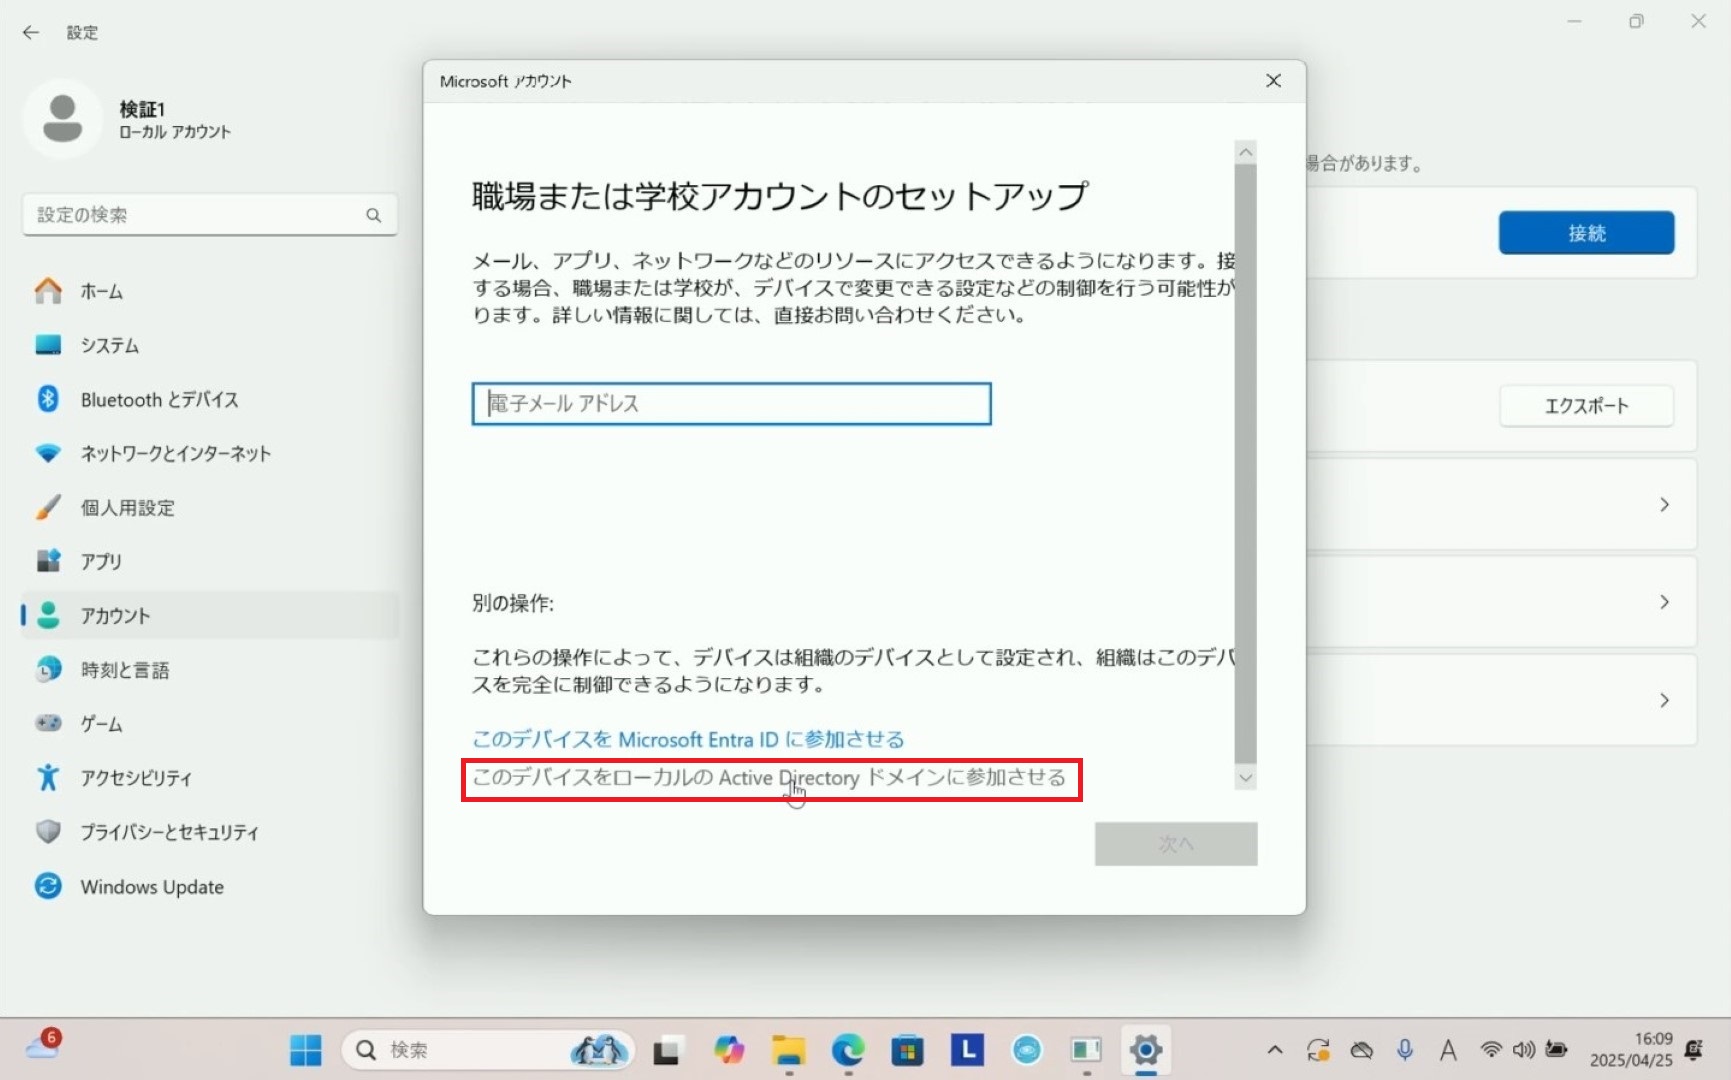Toggle the IME input mode A indicator

click(1447, 1050)
